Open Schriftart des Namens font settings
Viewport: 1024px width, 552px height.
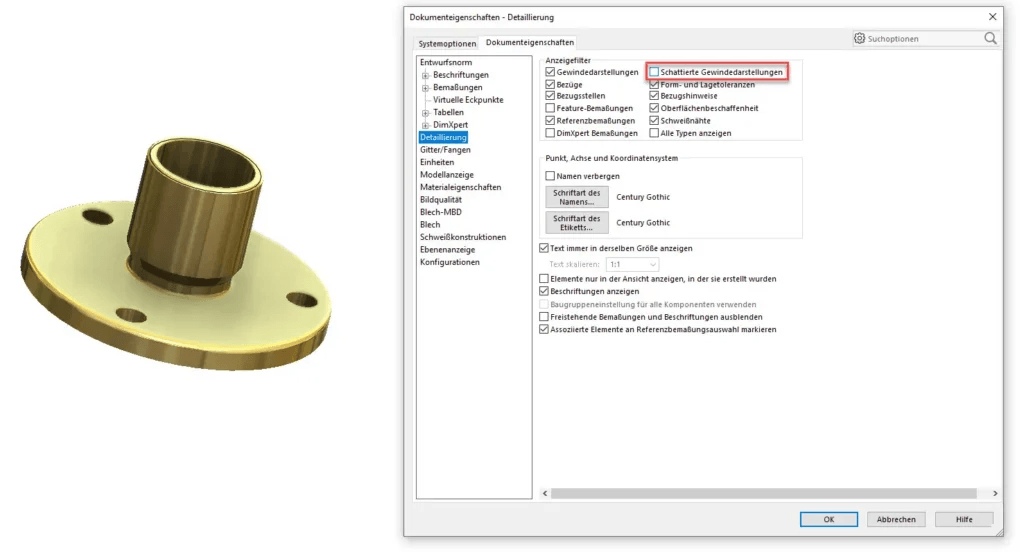(576, 197)
